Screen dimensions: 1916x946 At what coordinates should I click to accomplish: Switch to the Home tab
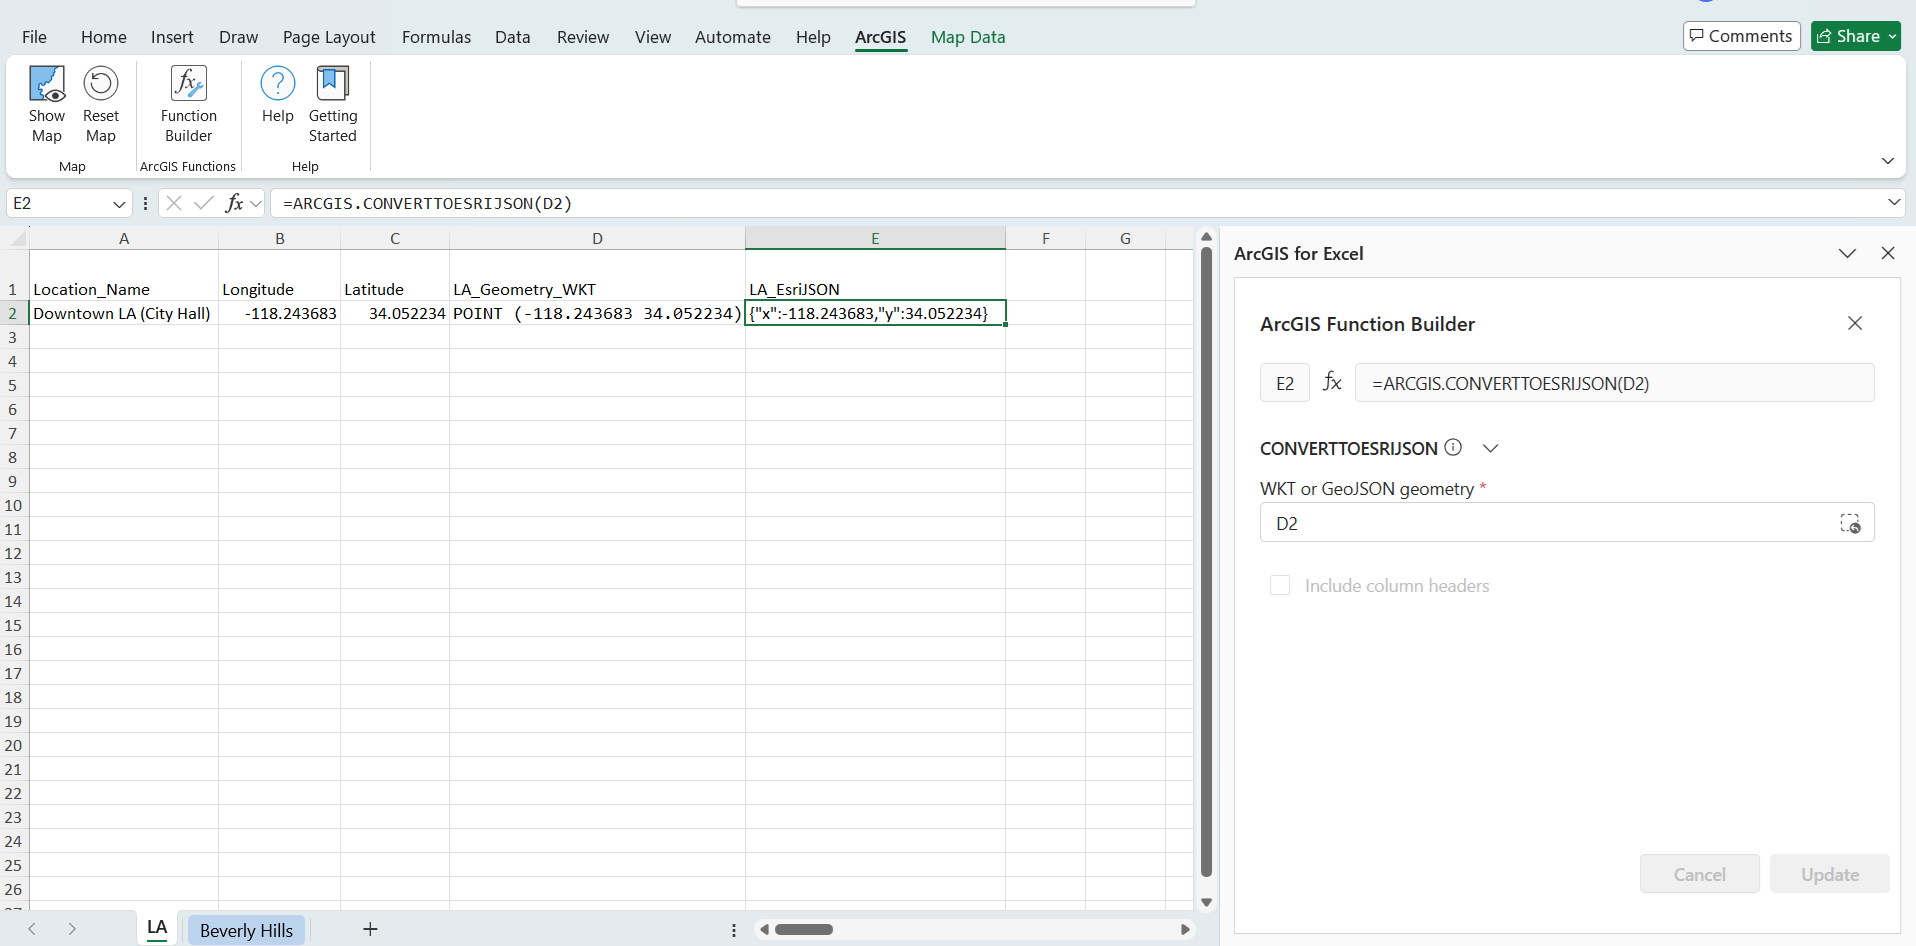tap(104, 37)
